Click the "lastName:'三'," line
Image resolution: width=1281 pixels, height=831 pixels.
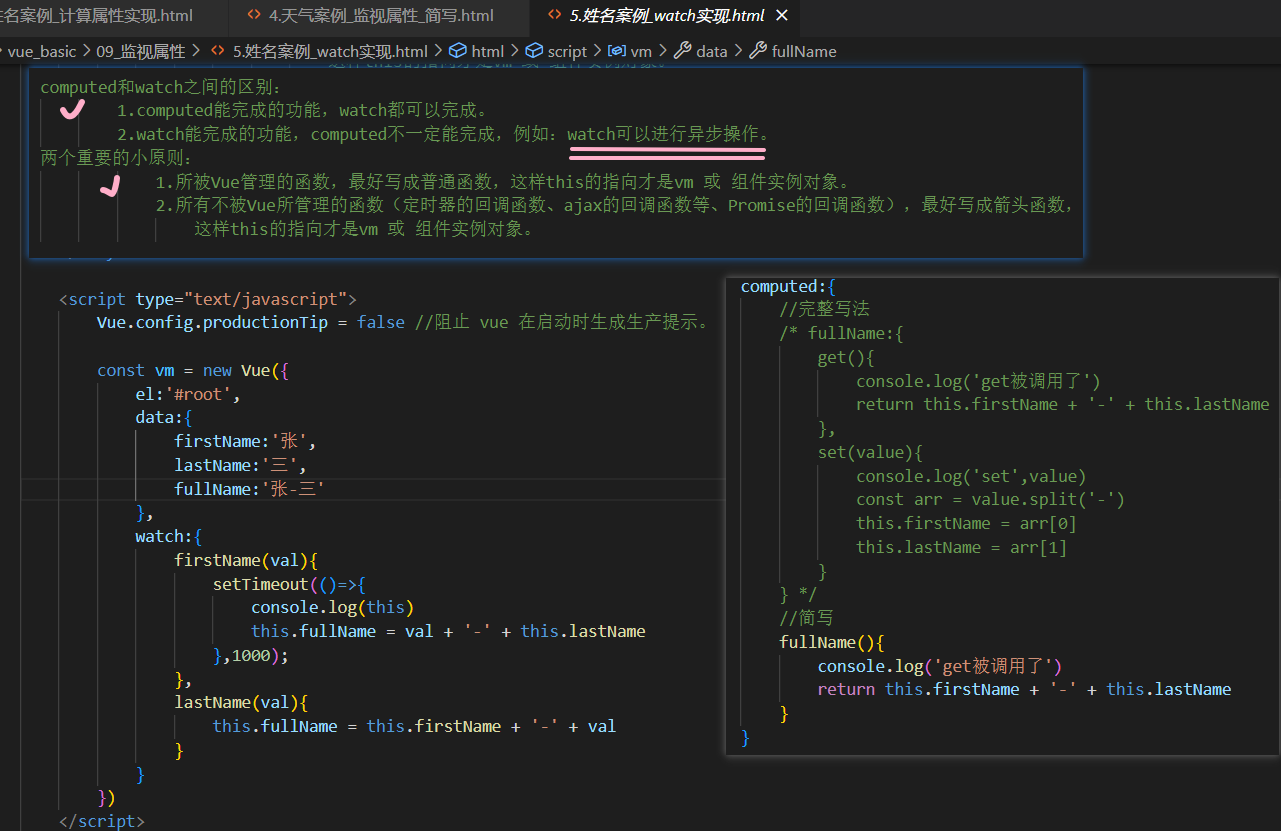coord(241,465)
